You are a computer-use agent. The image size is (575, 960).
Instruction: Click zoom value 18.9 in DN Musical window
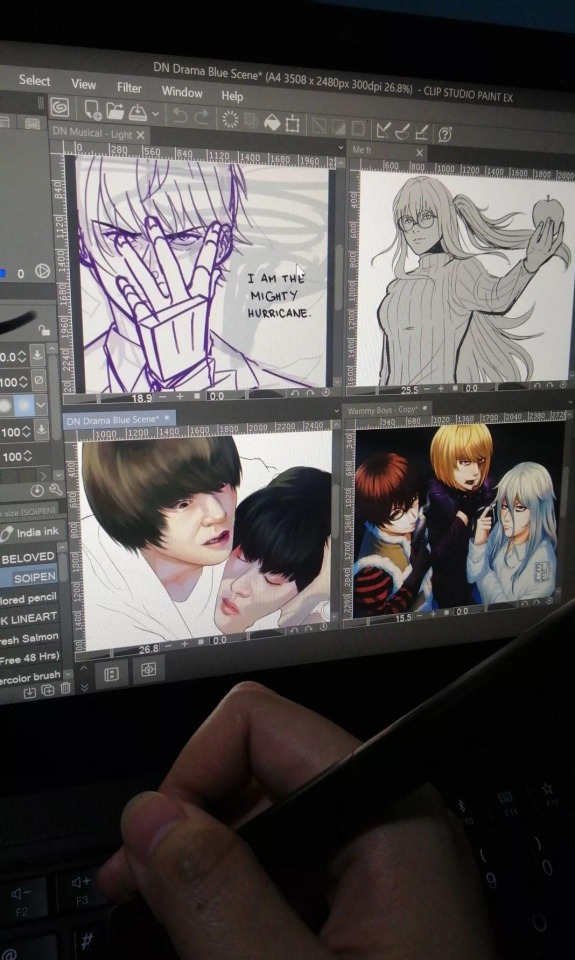click(x=141, y=398)
